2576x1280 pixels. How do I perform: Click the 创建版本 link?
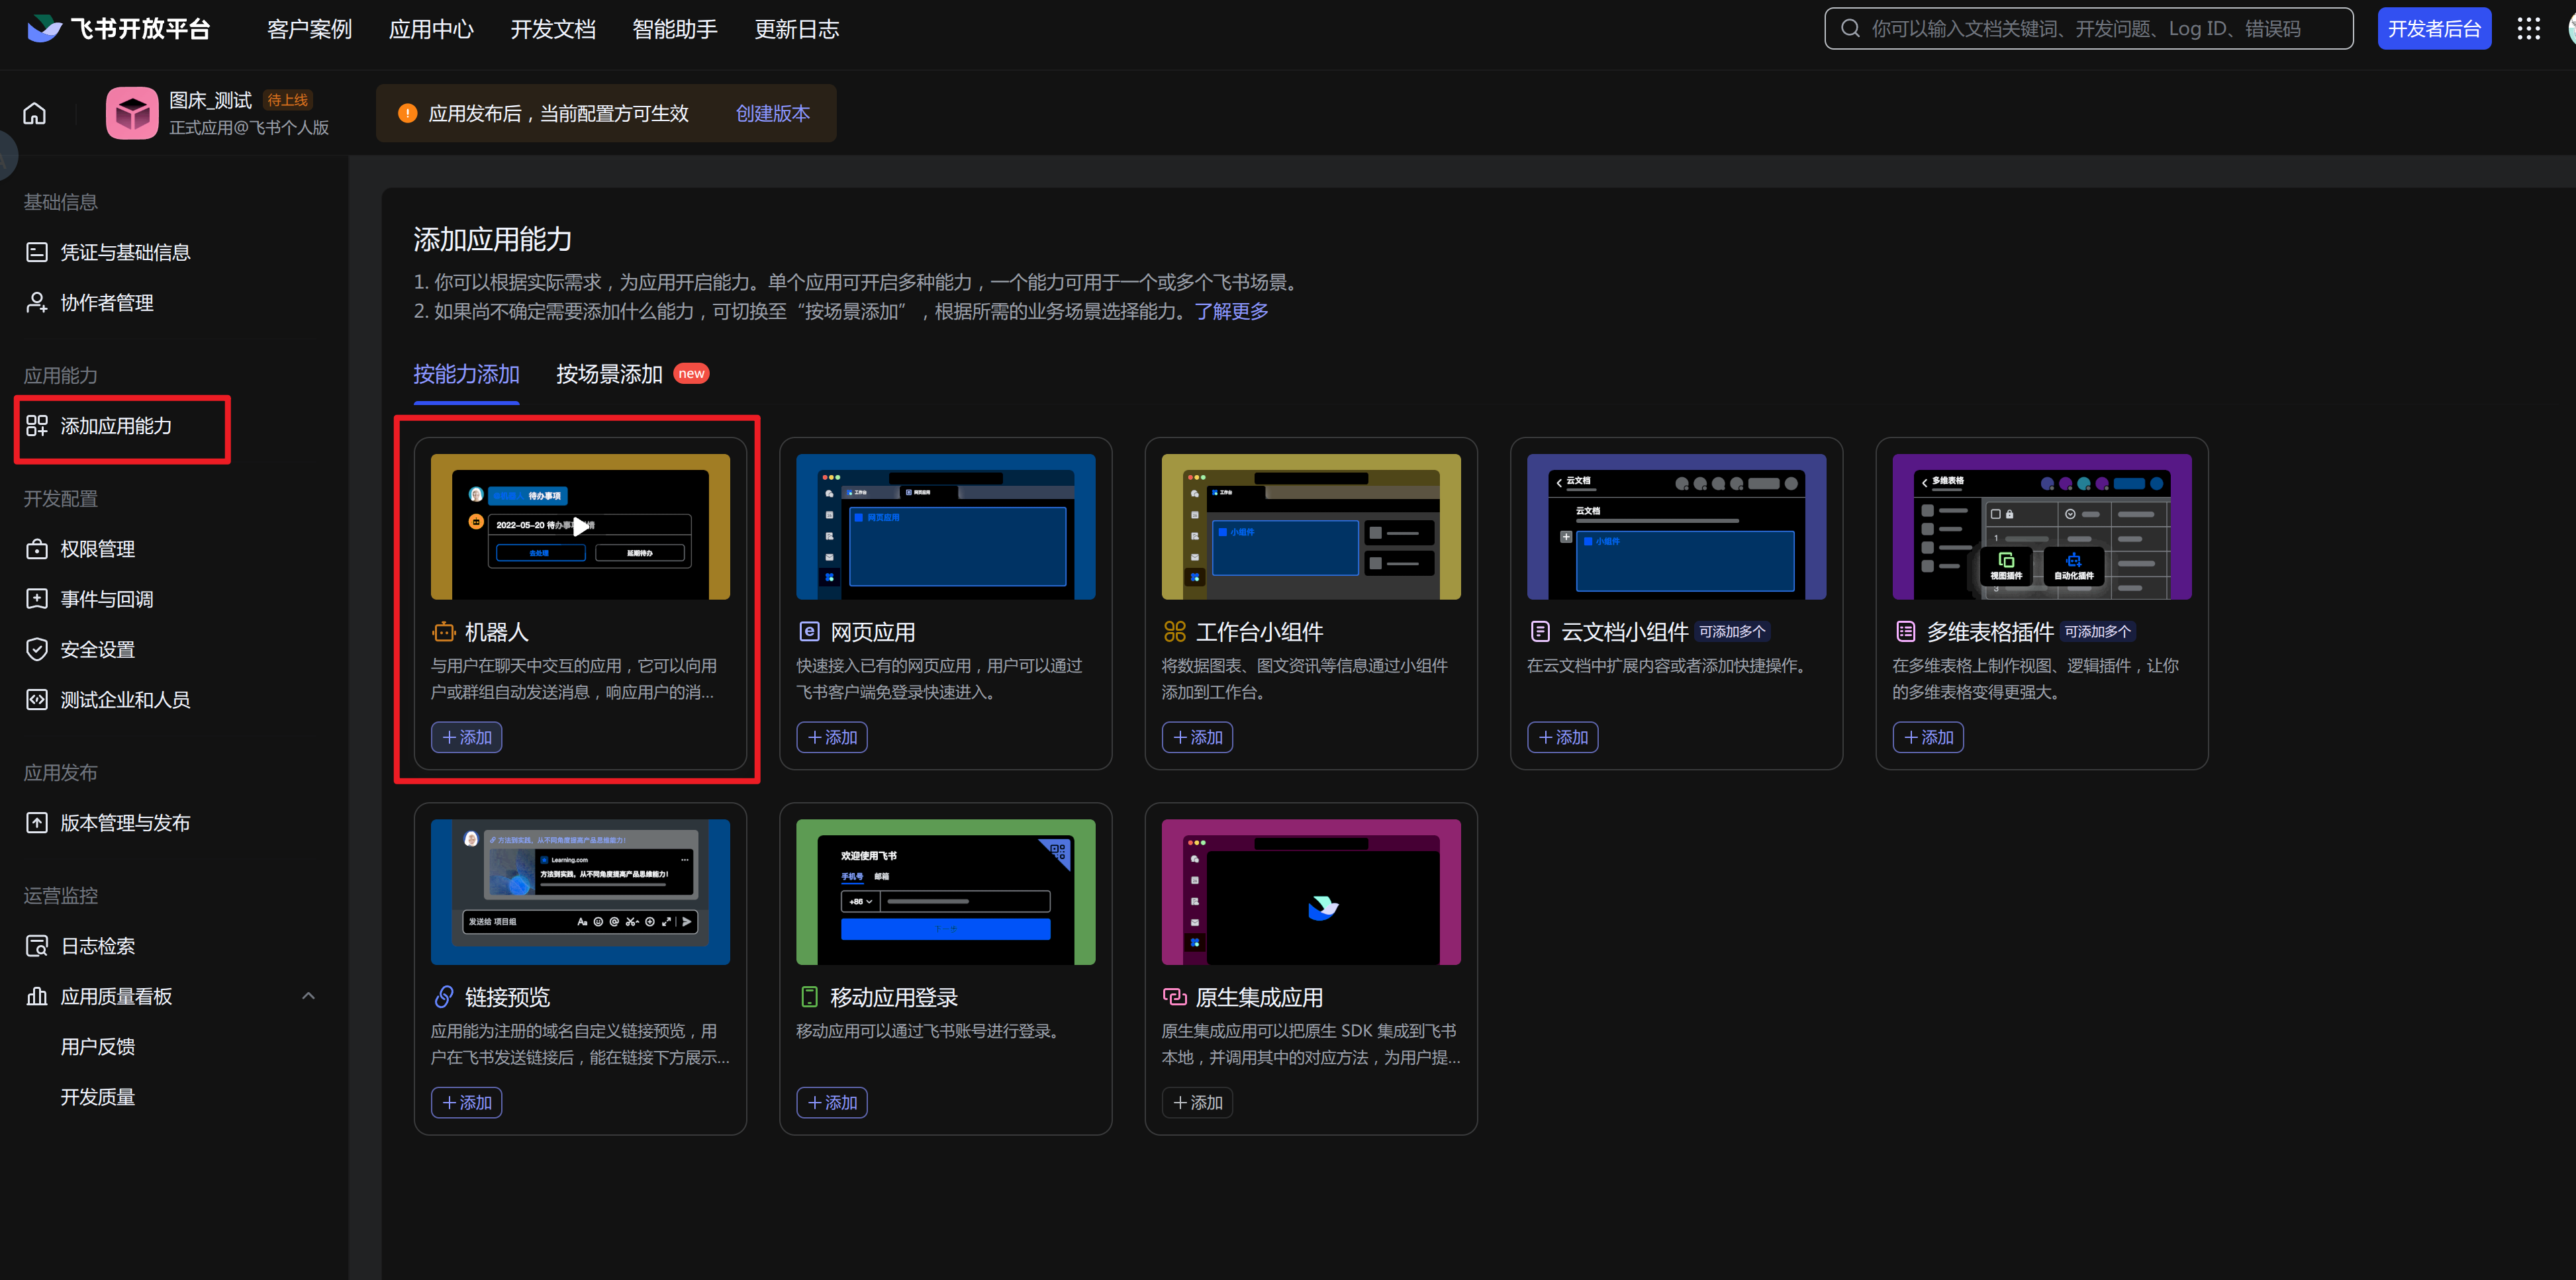(772, 113)
